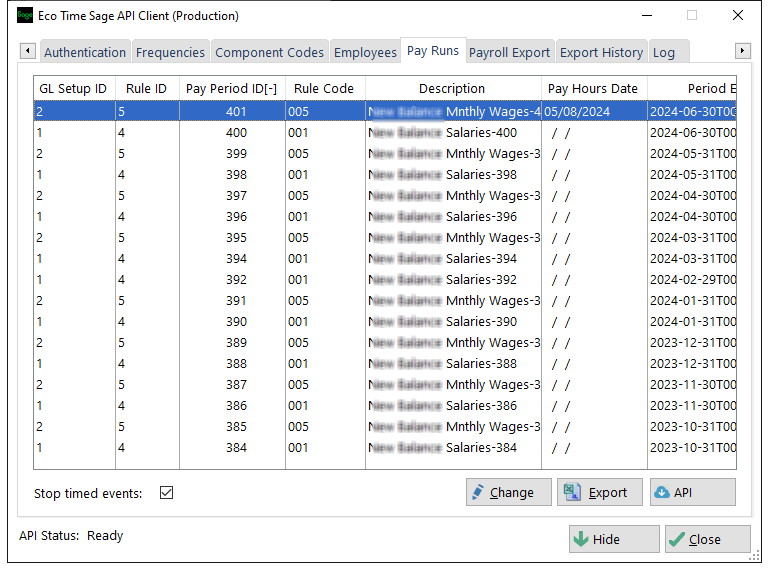Click the Salaries-394 description cell

click(x=453, y=259)
